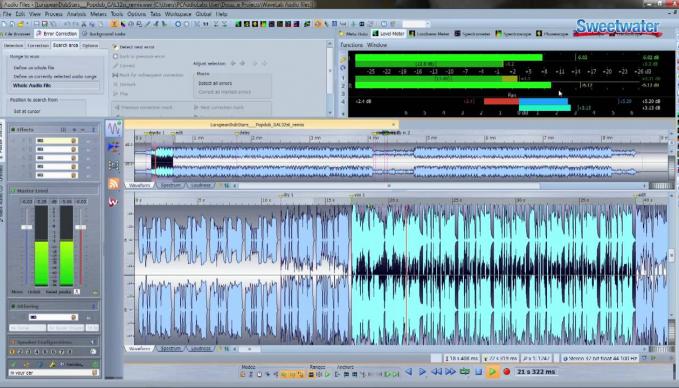
Task: Open the Detection sub-tab
Action: pos(13,45)
